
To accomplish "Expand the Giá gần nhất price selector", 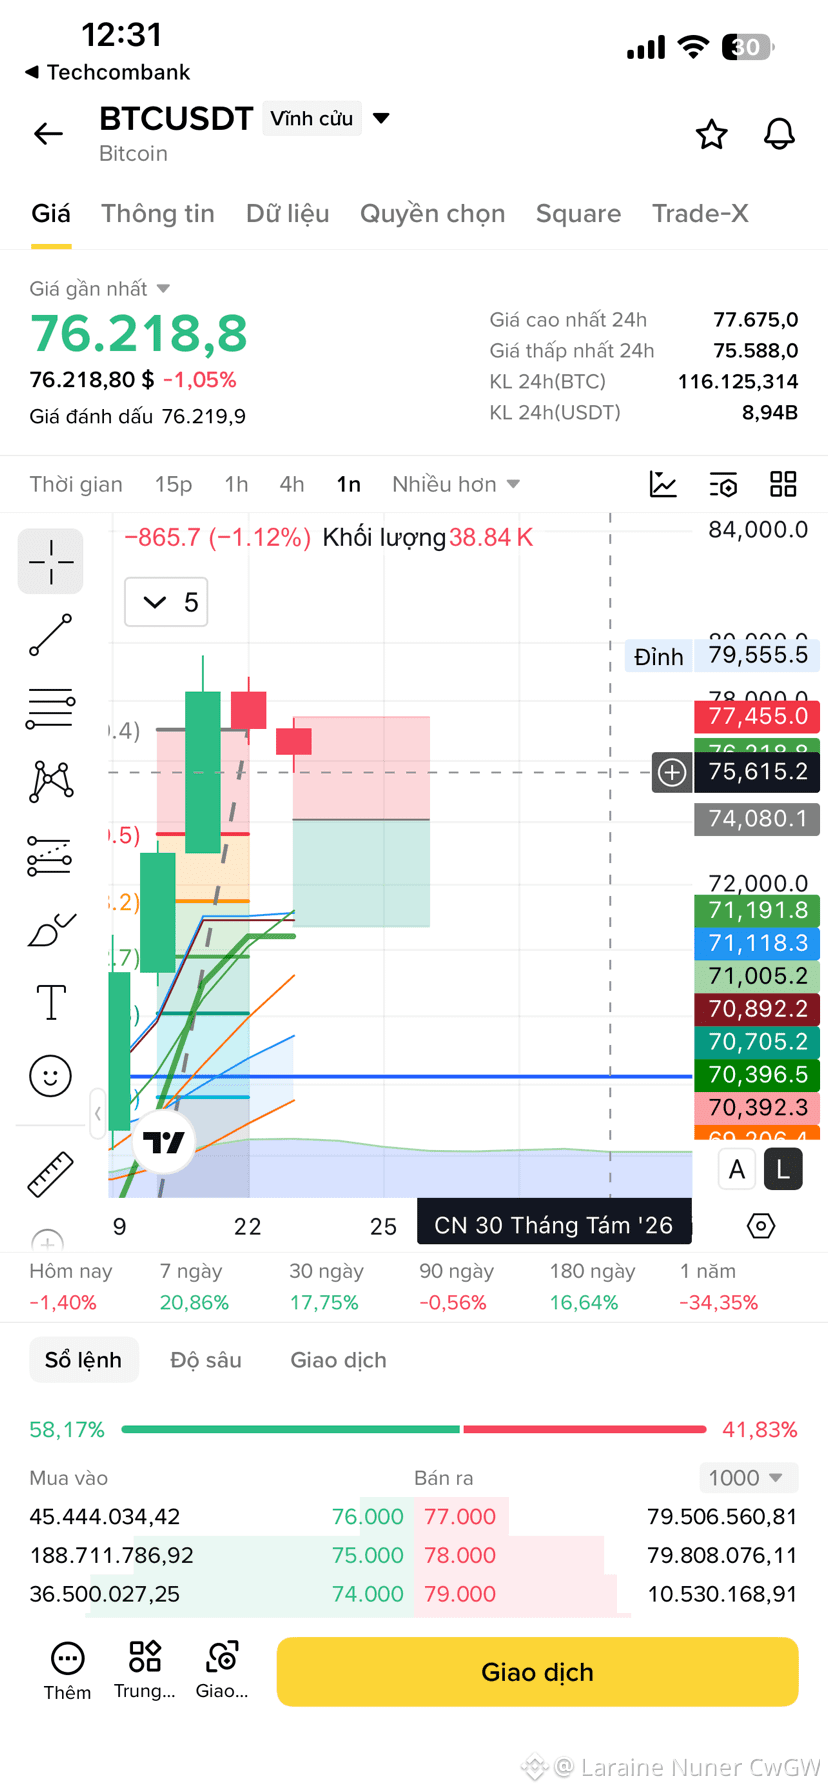I will (100, 289).
